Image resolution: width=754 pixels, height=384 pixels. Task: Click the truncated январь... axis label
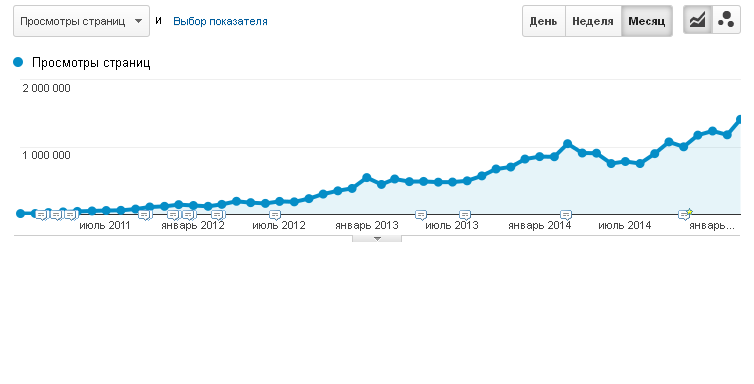712,225
